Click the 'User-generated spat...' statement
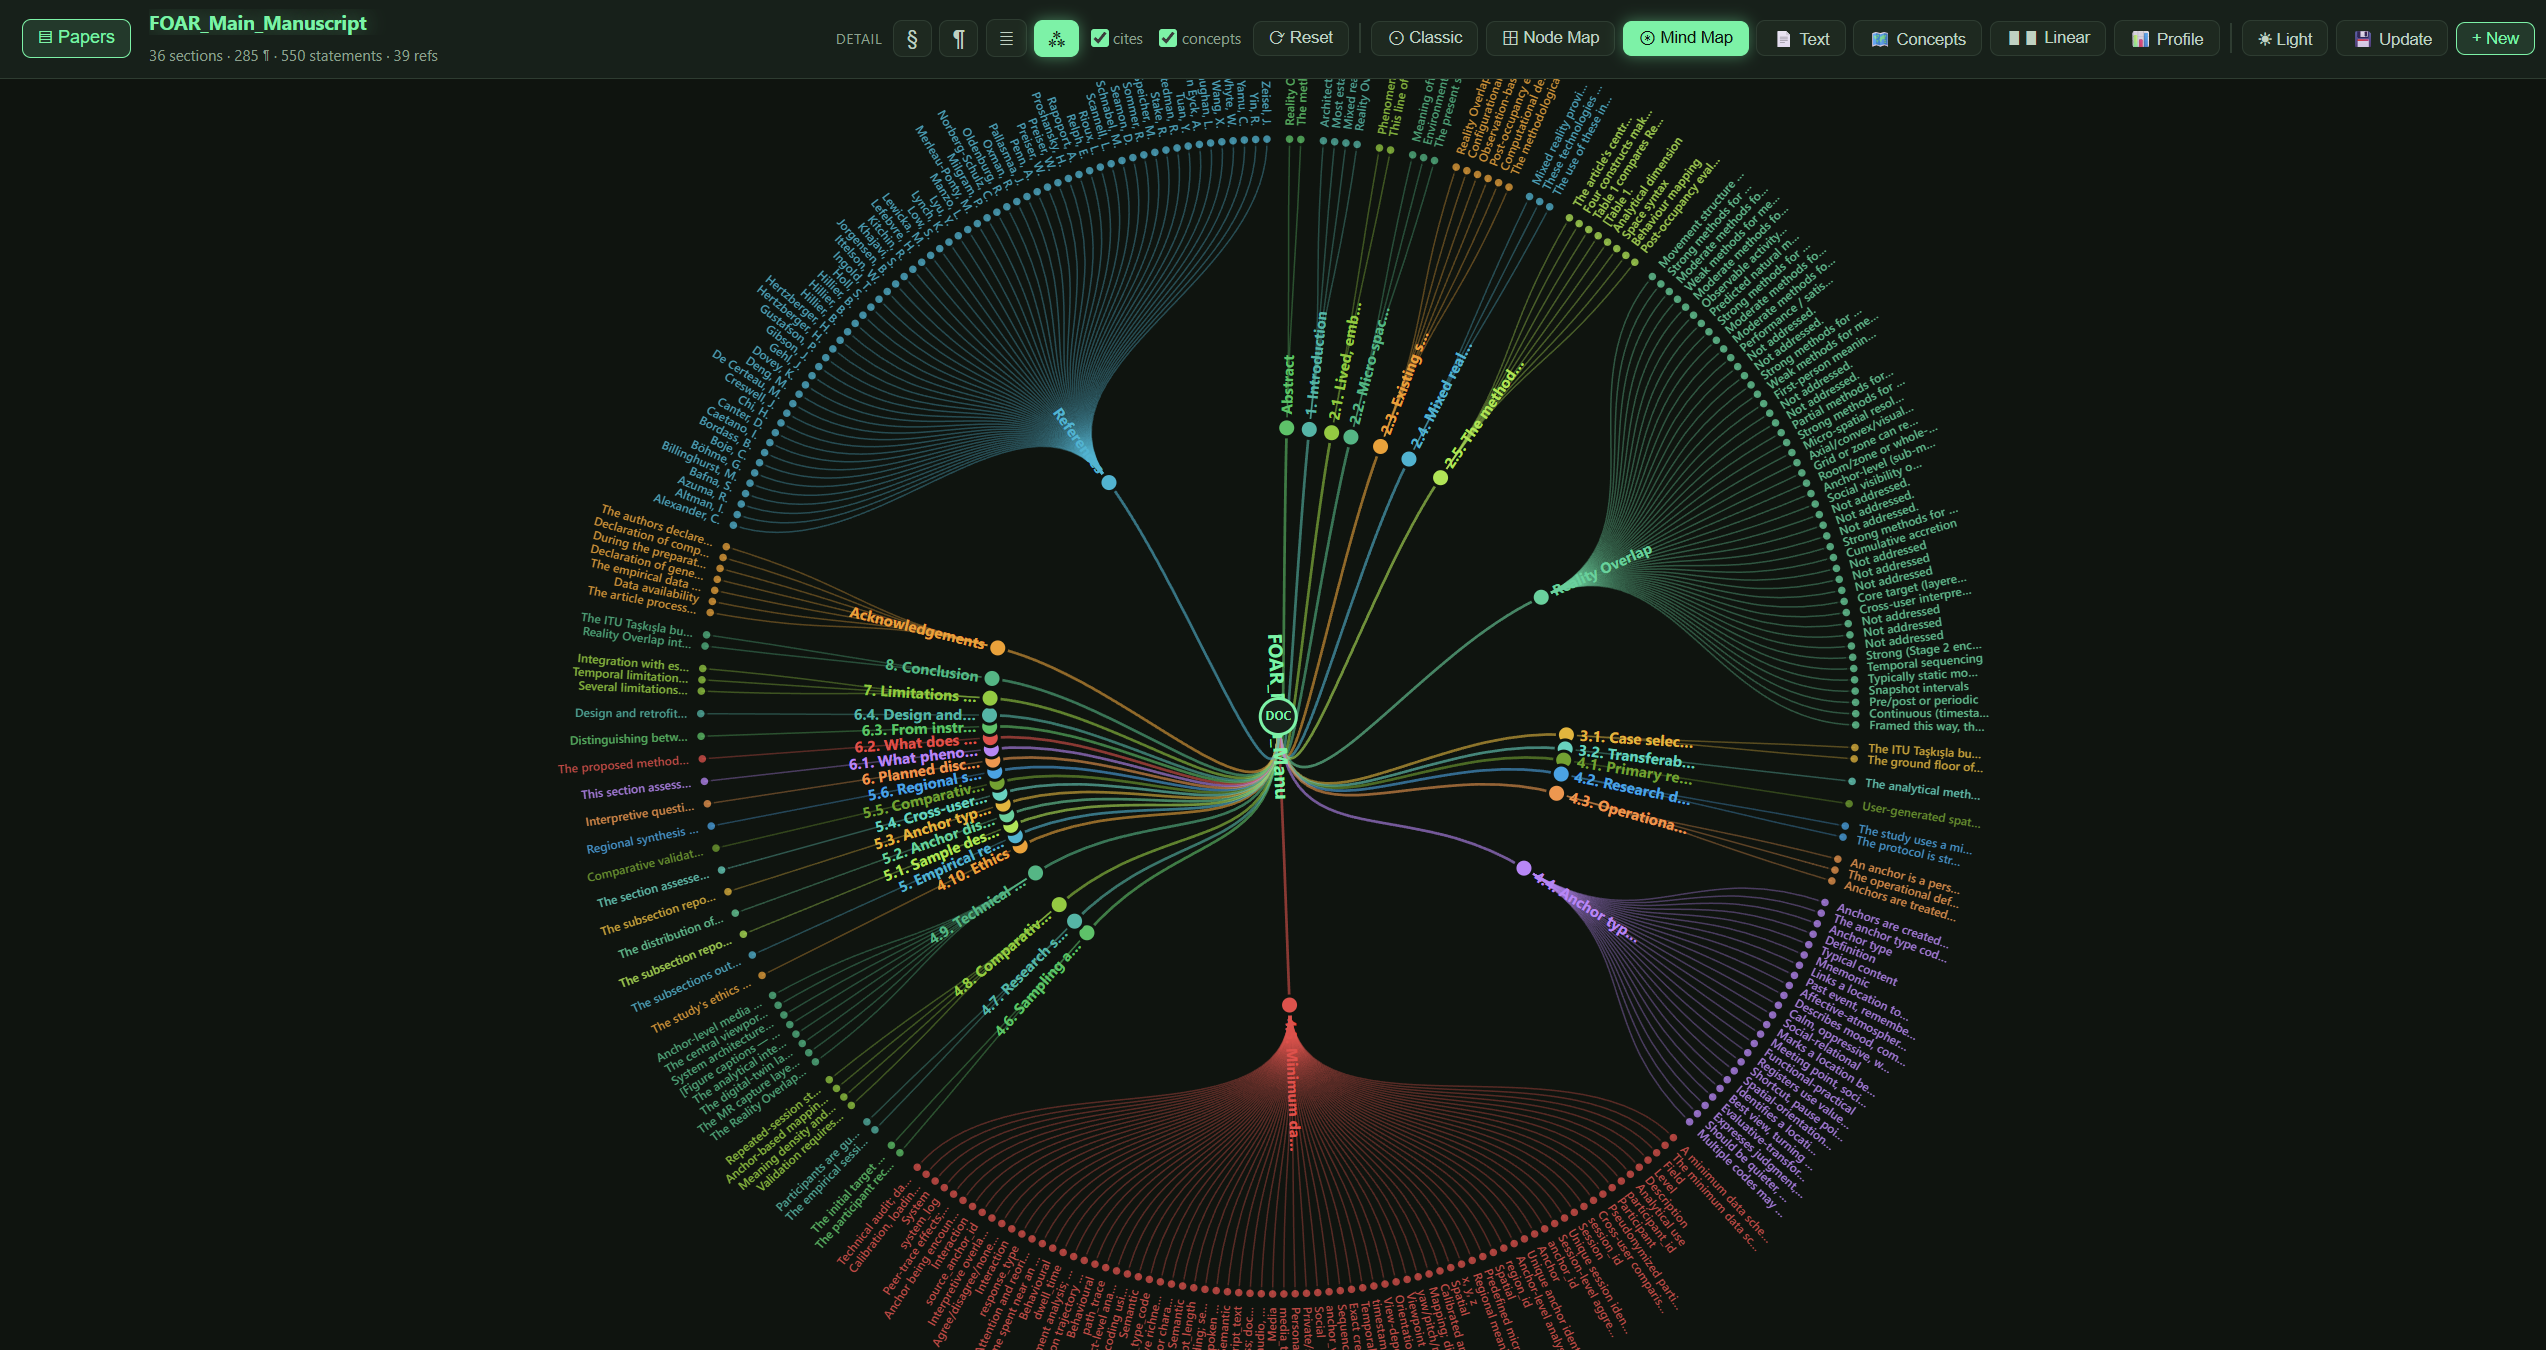Screen dimensions: 2546x1350 tap(1921, 813)
